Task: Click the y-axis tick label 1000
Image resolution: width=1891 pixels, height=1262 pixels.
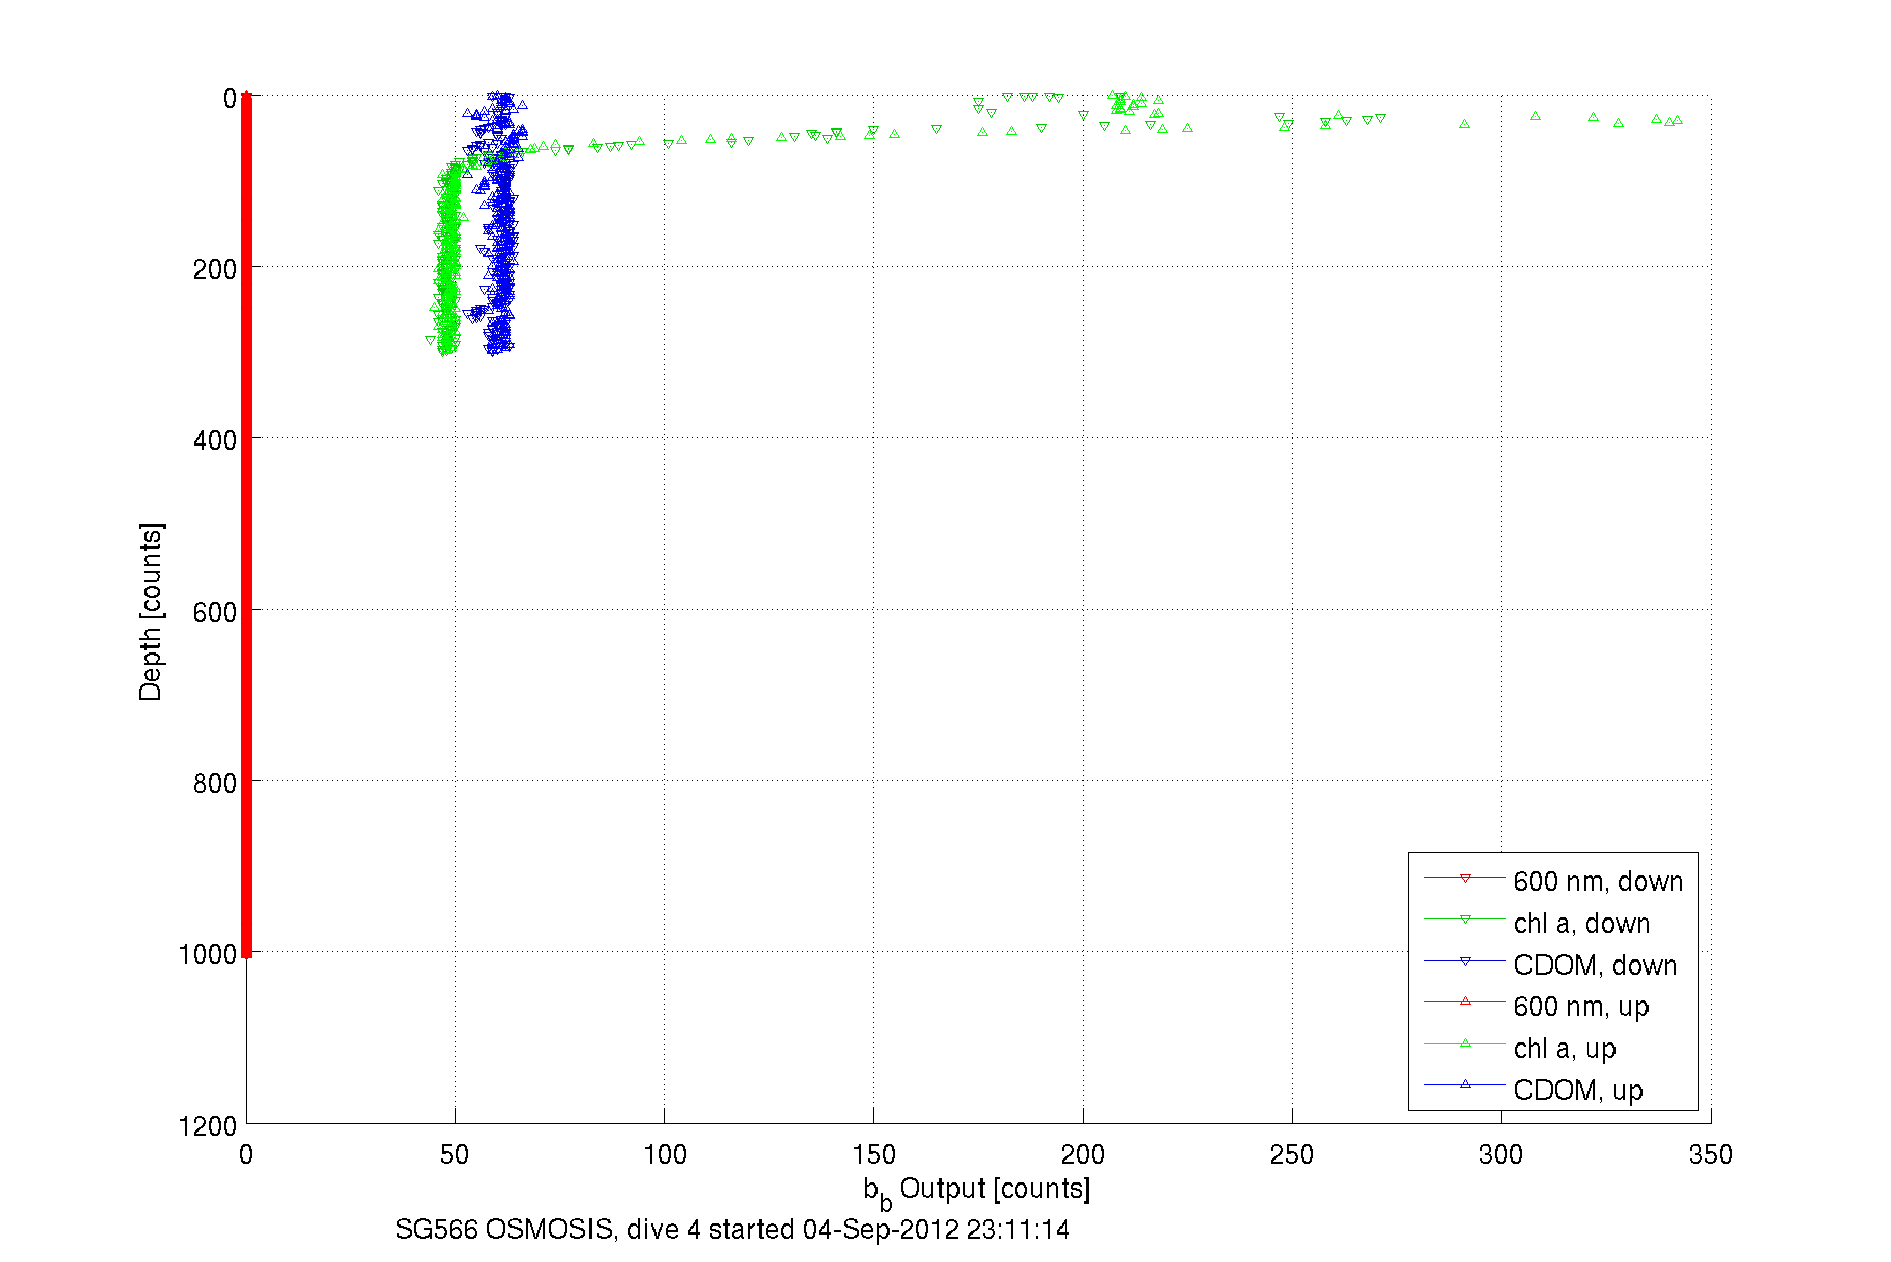Action: 208,954
